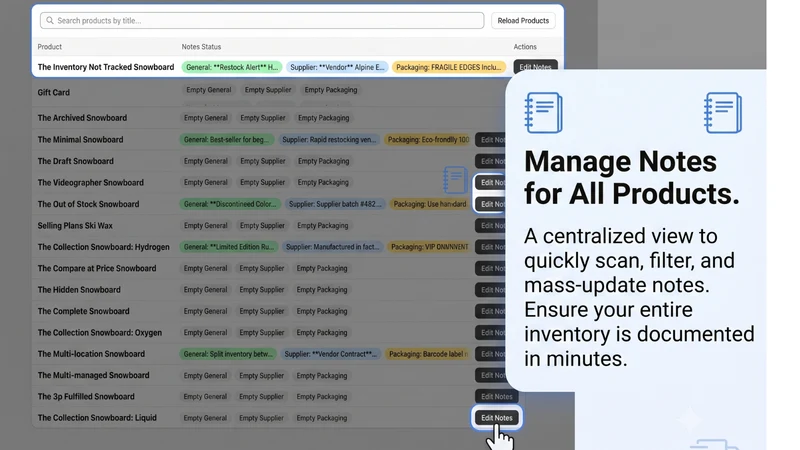Click Supplier batch #482 badge
Image resolution: width=800 pixels, height=450 pixels.
(335, 204)
